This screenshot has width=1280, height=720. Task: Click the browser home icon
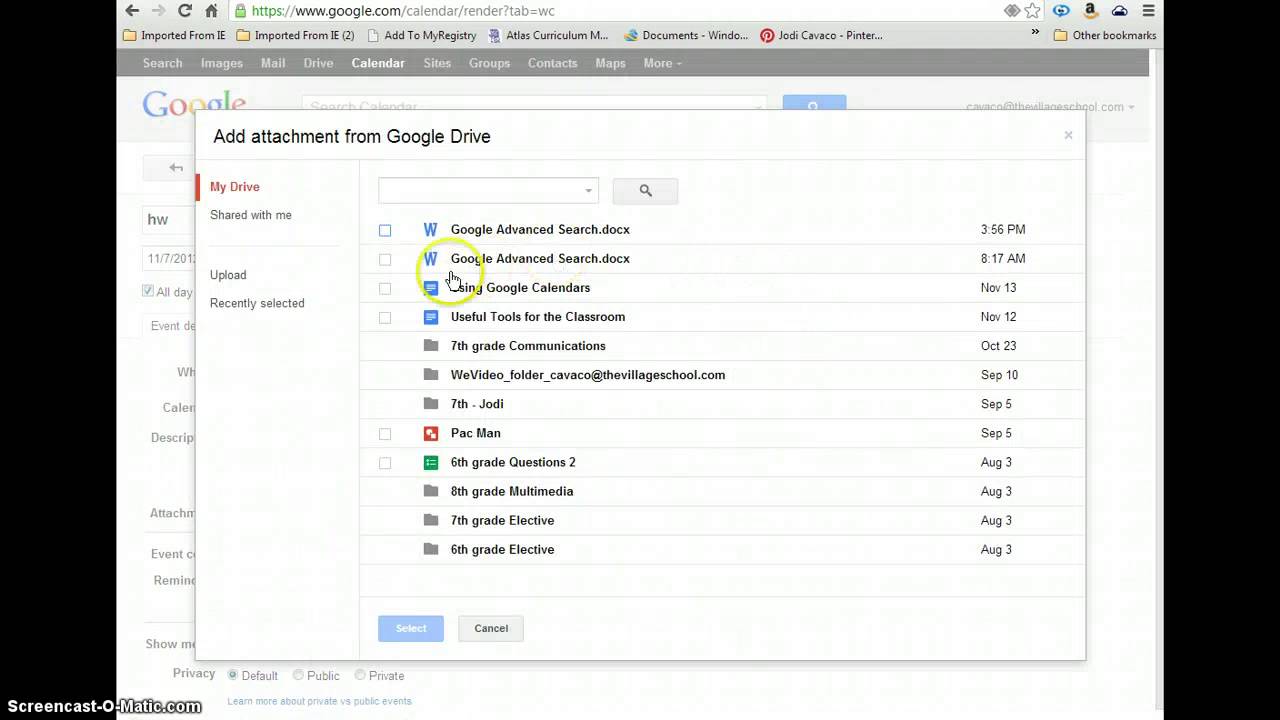pyautogui.click(x=211, y=11)
